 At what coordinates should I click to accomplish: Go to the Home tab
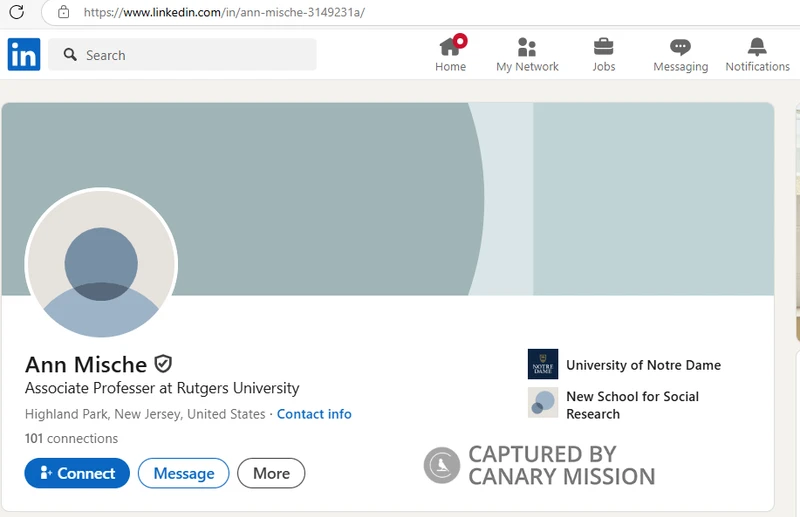450,55
